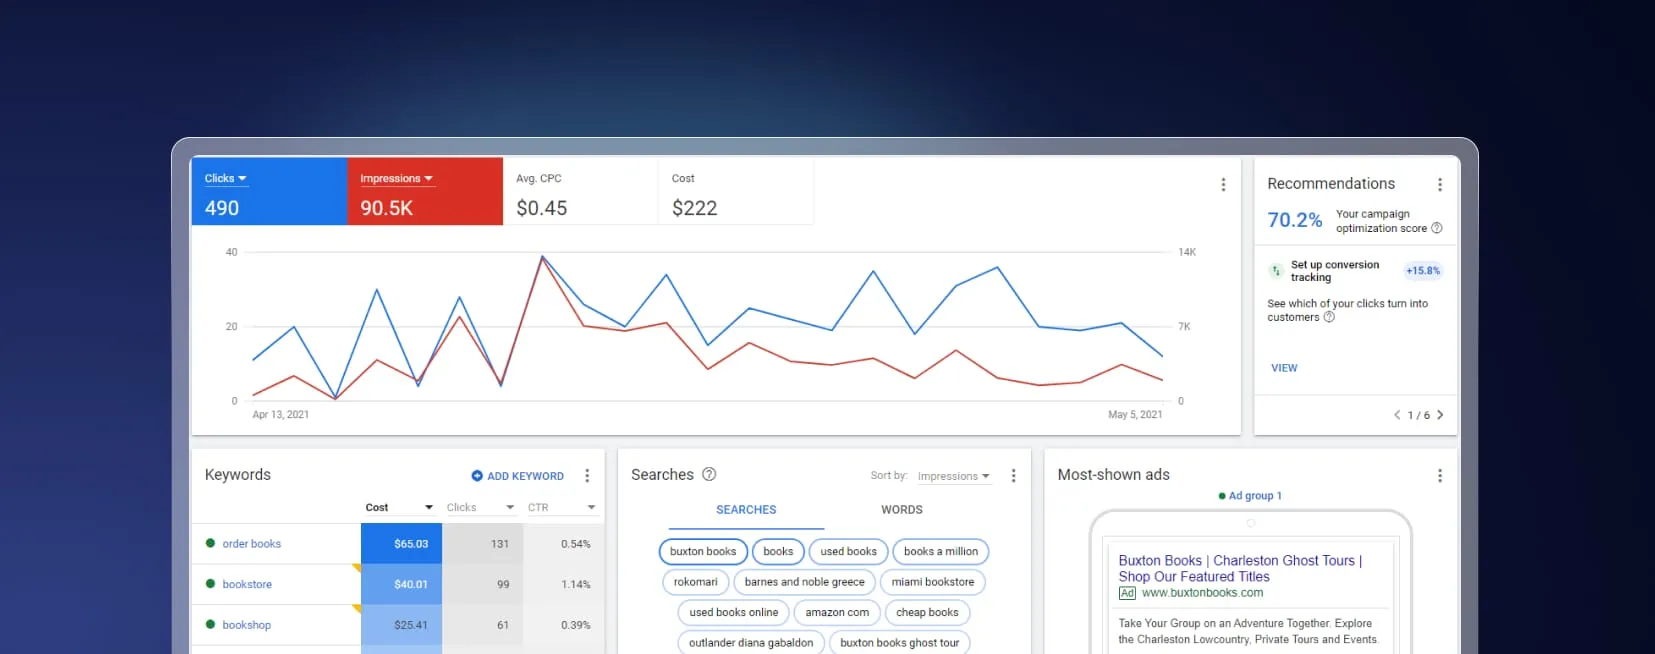Click the green status dot for order books
The height and width of the screenshot is (654, 1655).
click(210, 544)
